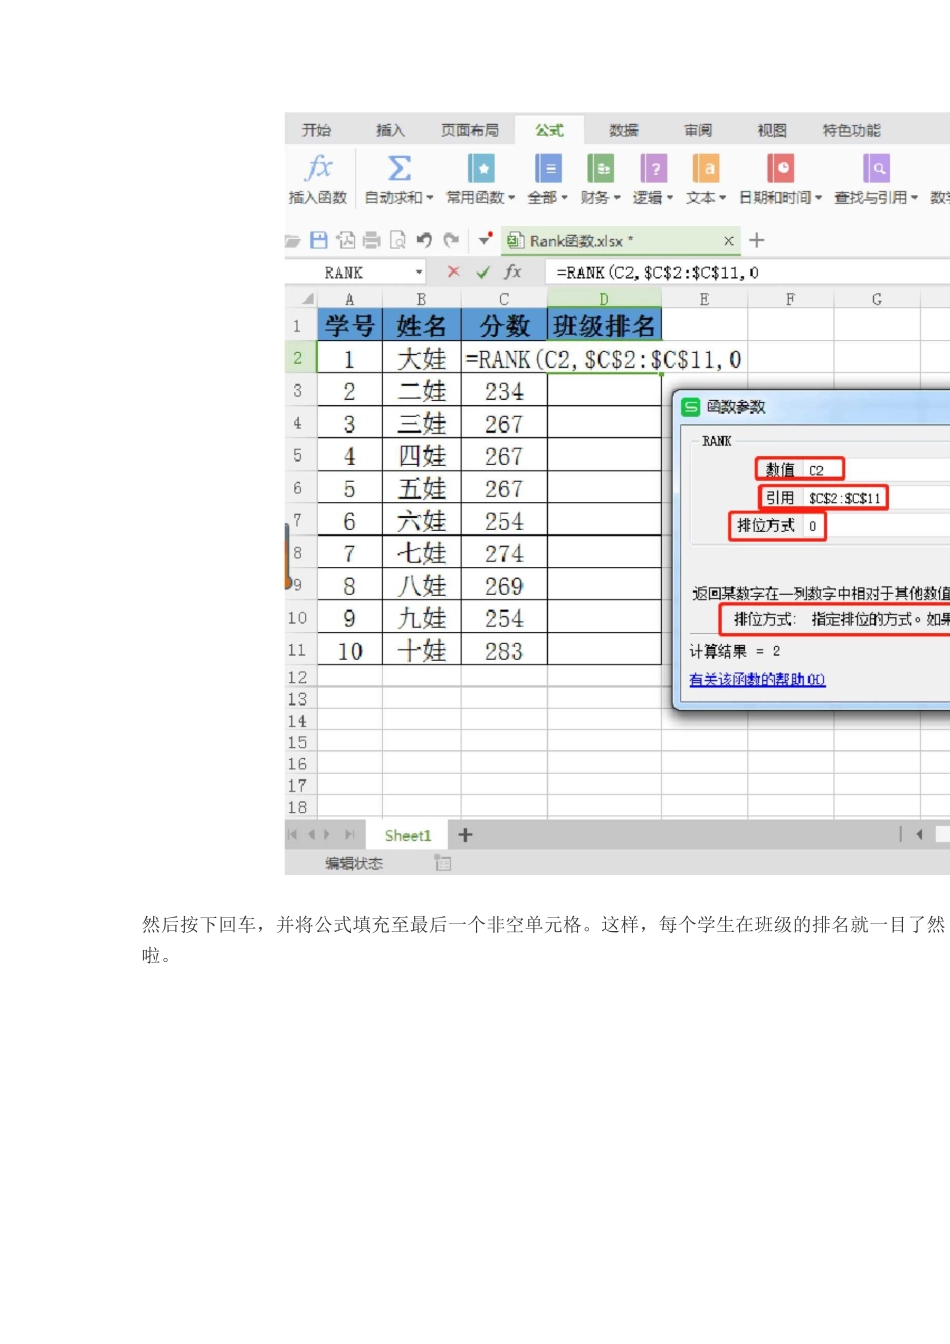Click the undo arrow icon

[424, 240]
